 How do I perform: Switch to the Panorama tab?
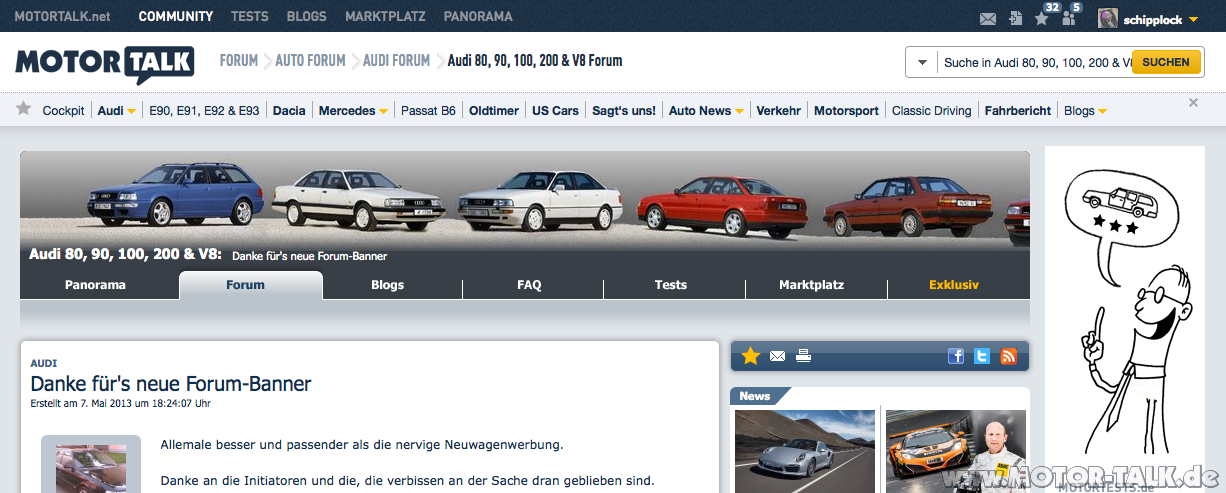pos(96,285)
